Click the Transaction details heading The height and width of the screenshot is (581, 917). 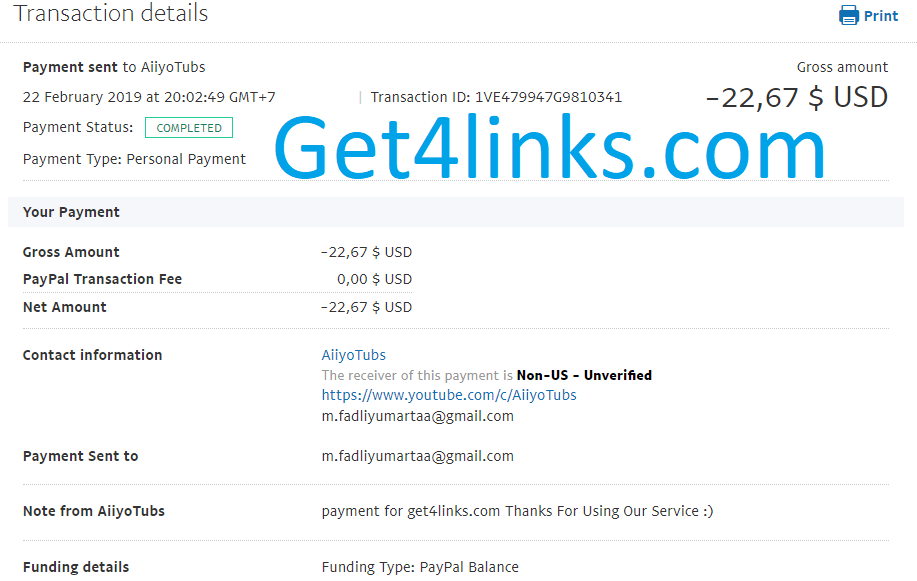[111, 13]
